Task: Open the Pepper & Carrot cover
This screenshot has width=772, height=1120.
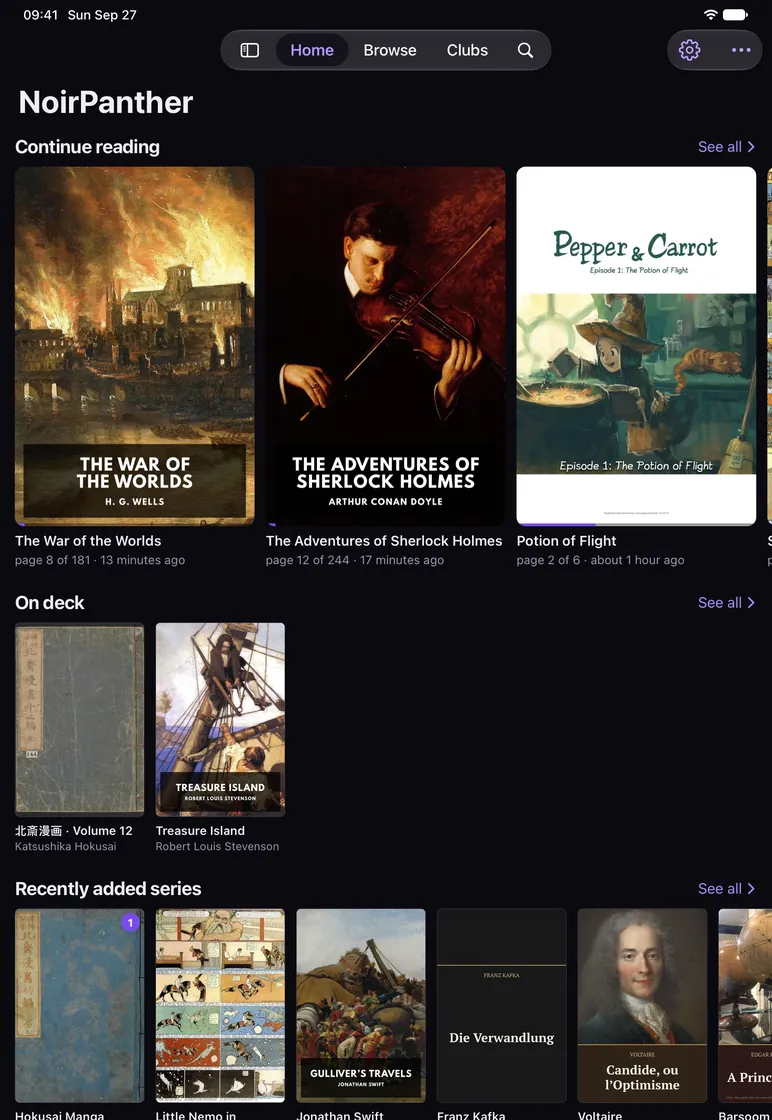Action: (636, 346)
